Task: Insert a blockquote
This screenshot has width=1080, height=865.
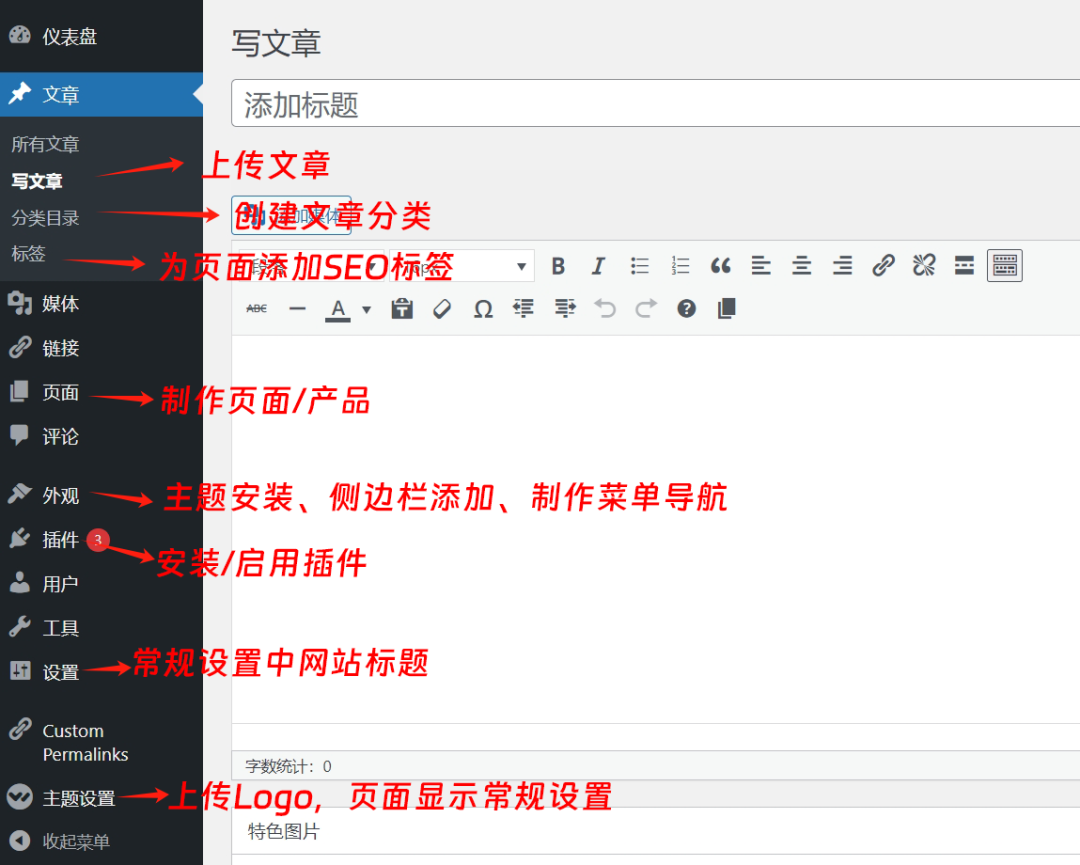Action: (720, 265)
